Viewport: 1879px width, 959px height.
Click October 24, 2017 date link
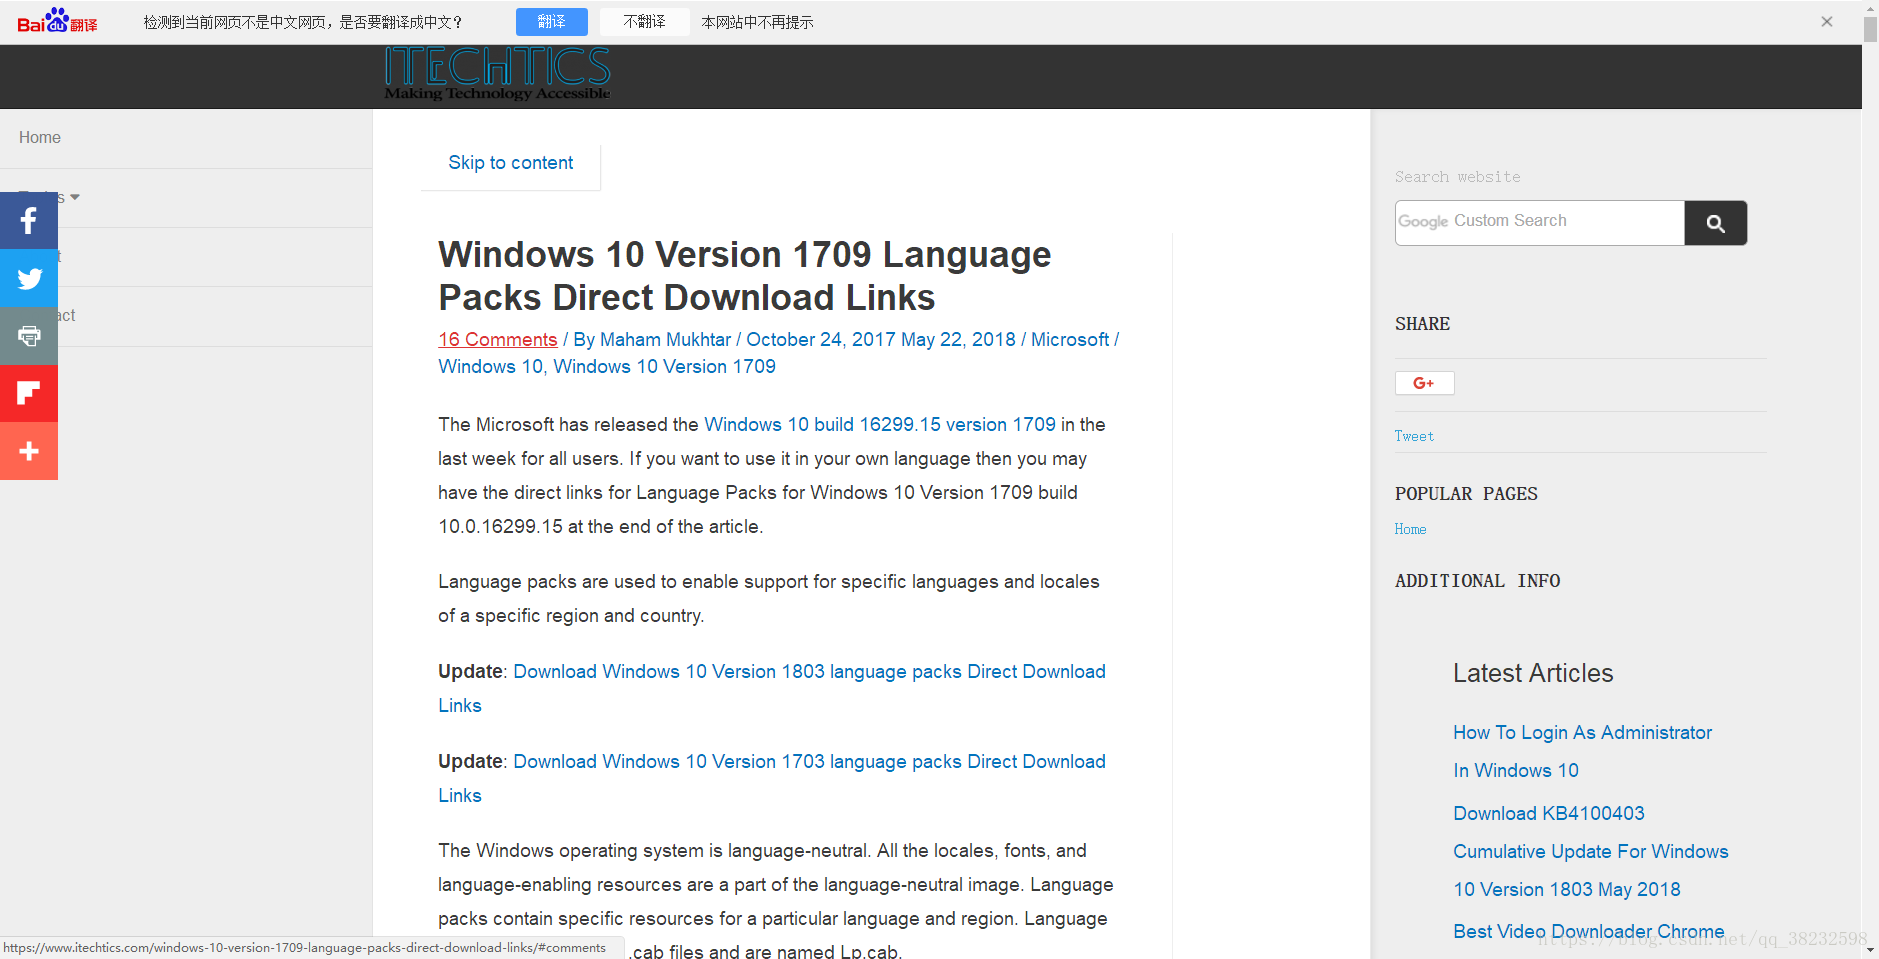(x=821, y=340)
